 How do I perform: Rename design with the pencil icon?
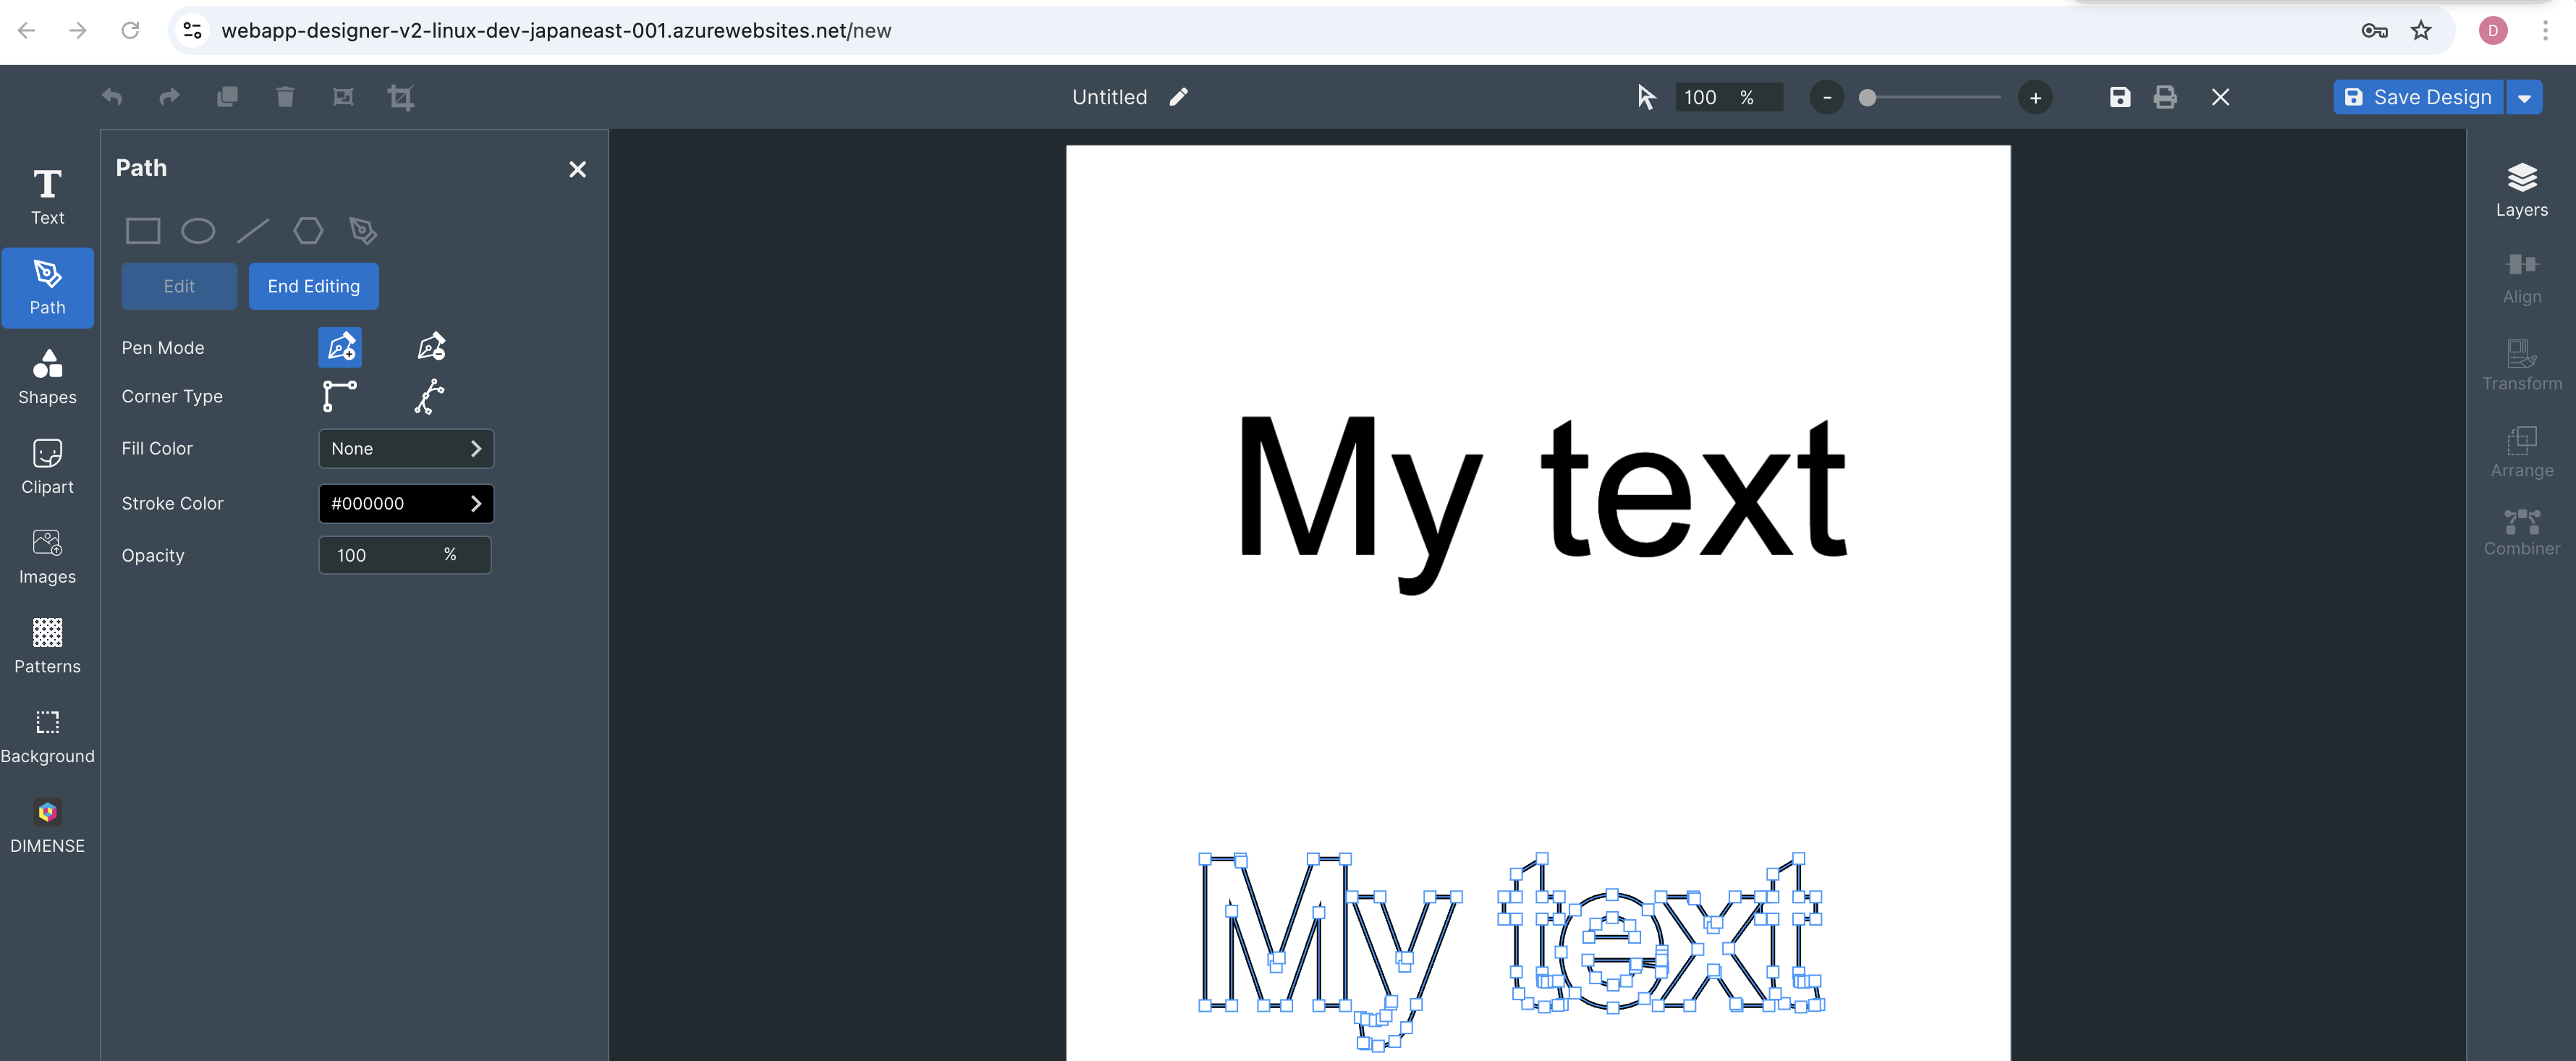click(x=1179, y=97)
